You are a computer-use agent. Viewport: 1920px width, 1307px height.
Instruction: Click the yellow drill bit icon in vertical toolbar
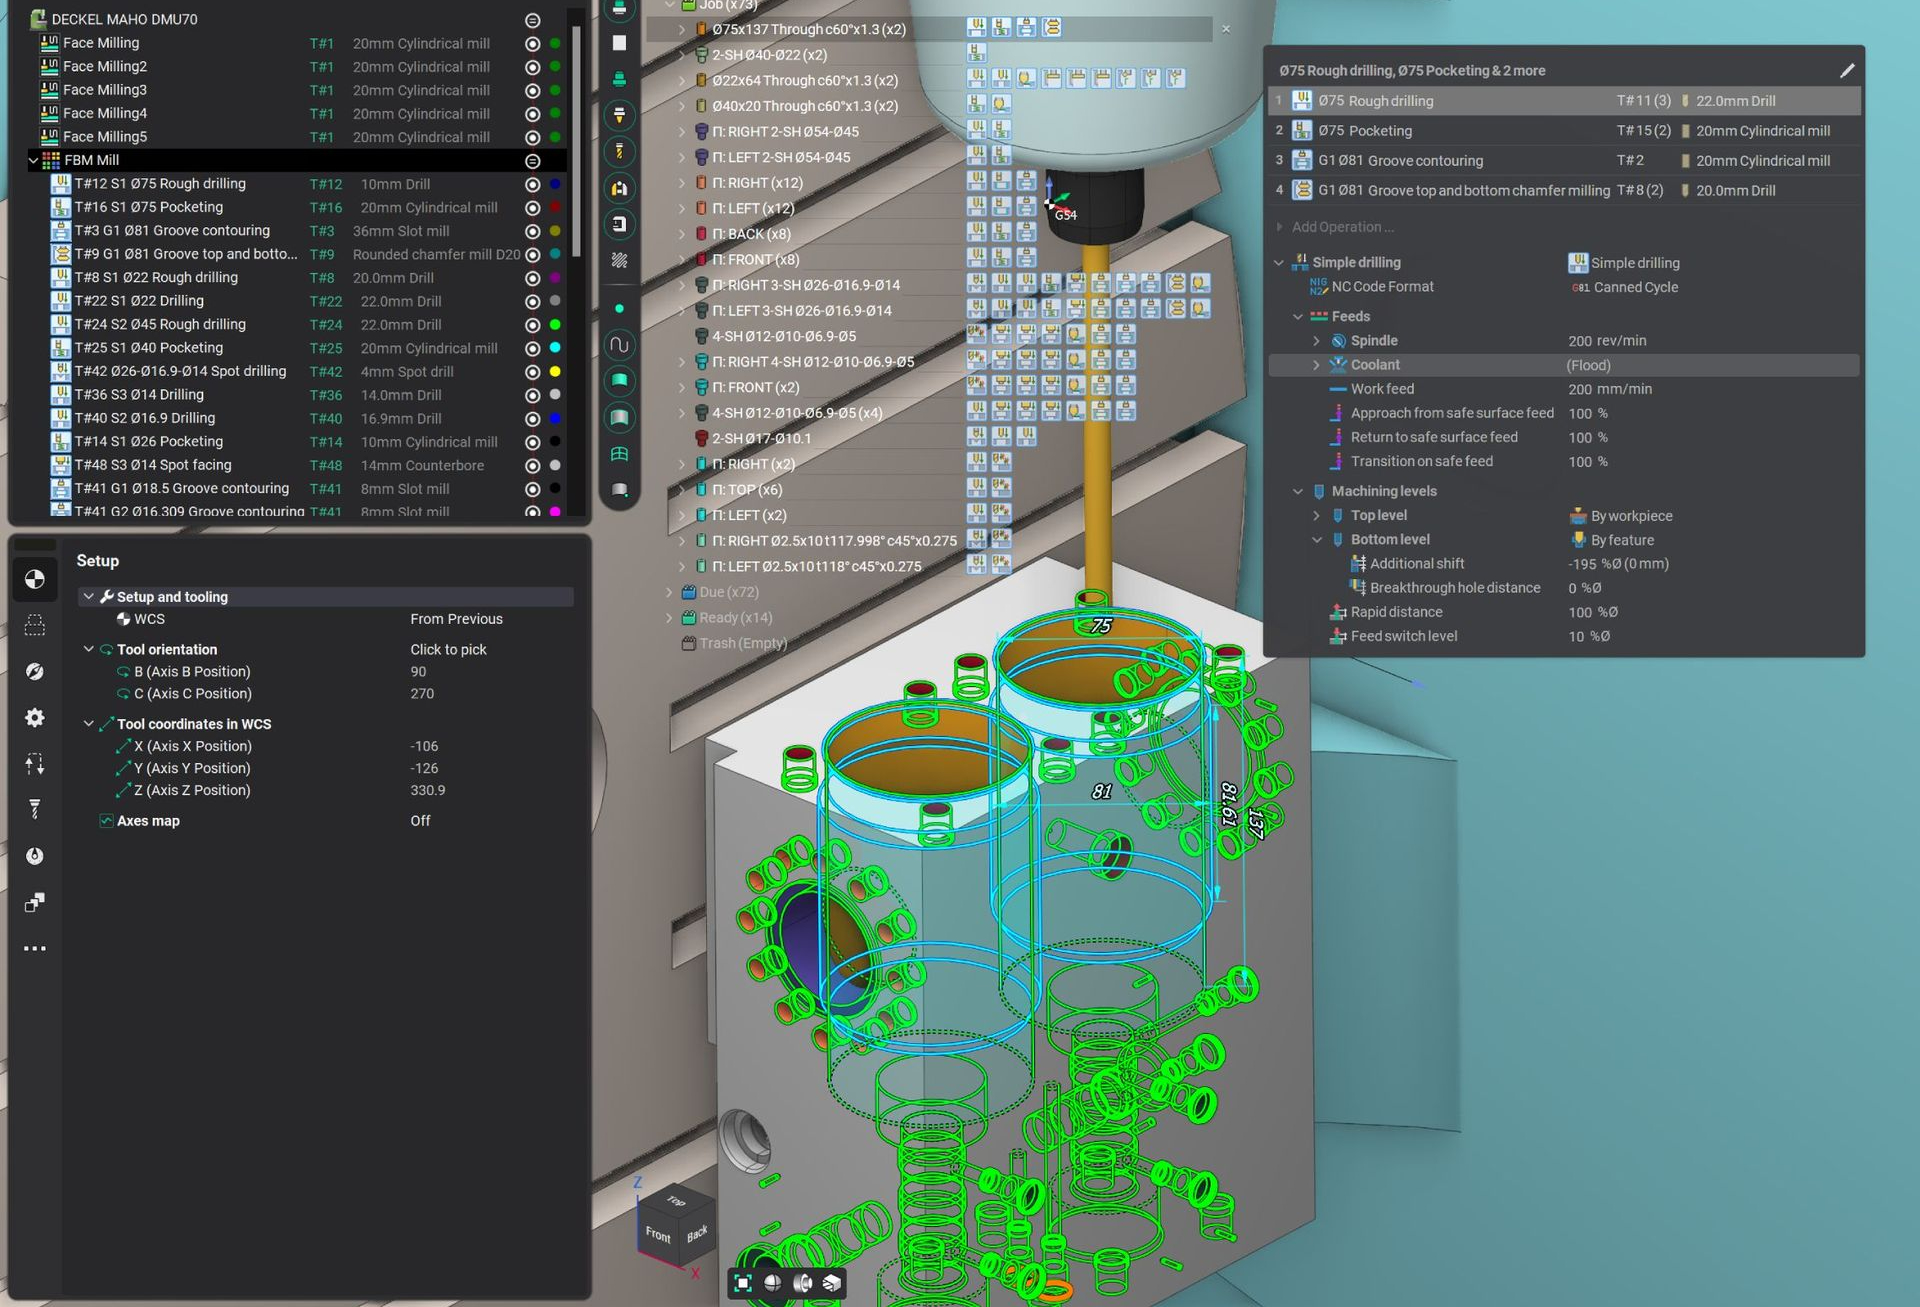pyautogui.click(x=619, y=151)
